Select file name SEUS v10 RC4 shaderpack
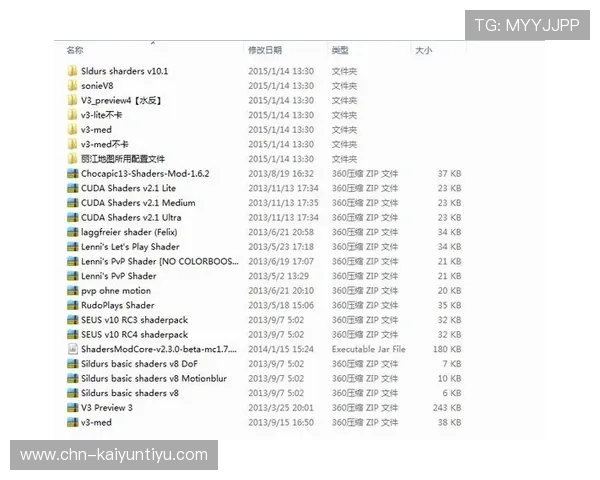The width and height of the screenshot is (600, 480). click(x=134, y=334)
